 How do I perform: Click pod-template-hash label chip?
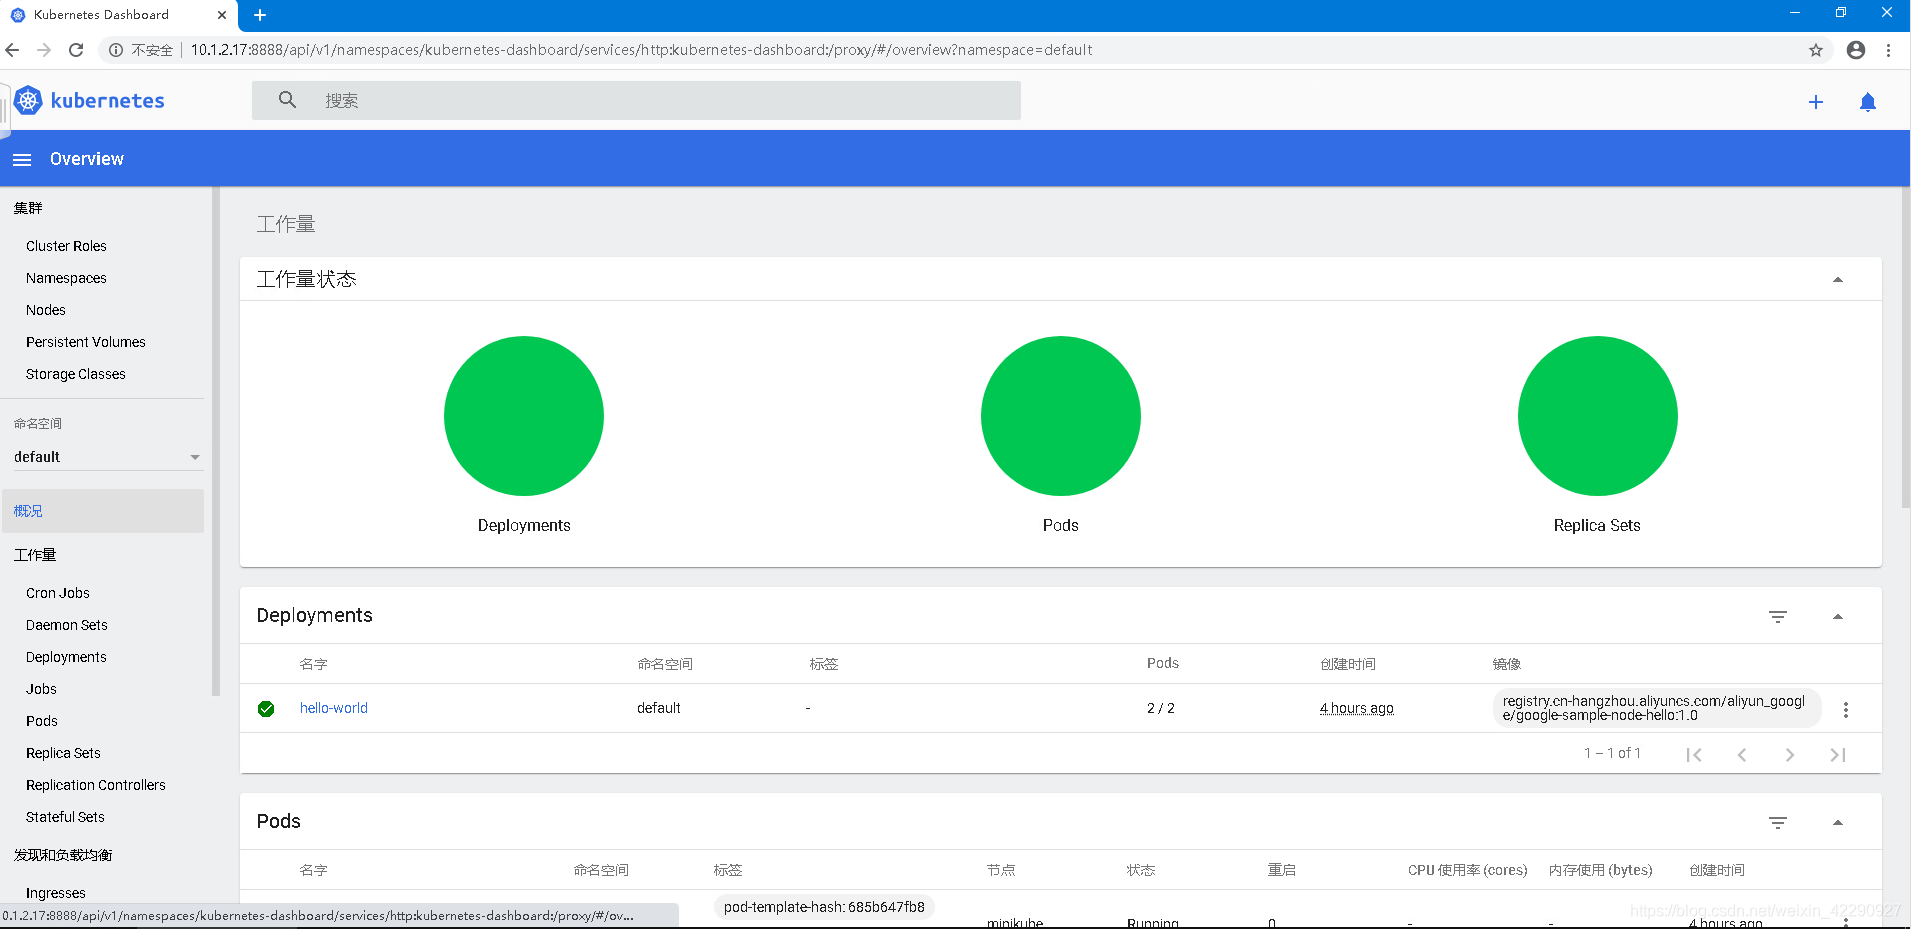(x=824, y=907)
